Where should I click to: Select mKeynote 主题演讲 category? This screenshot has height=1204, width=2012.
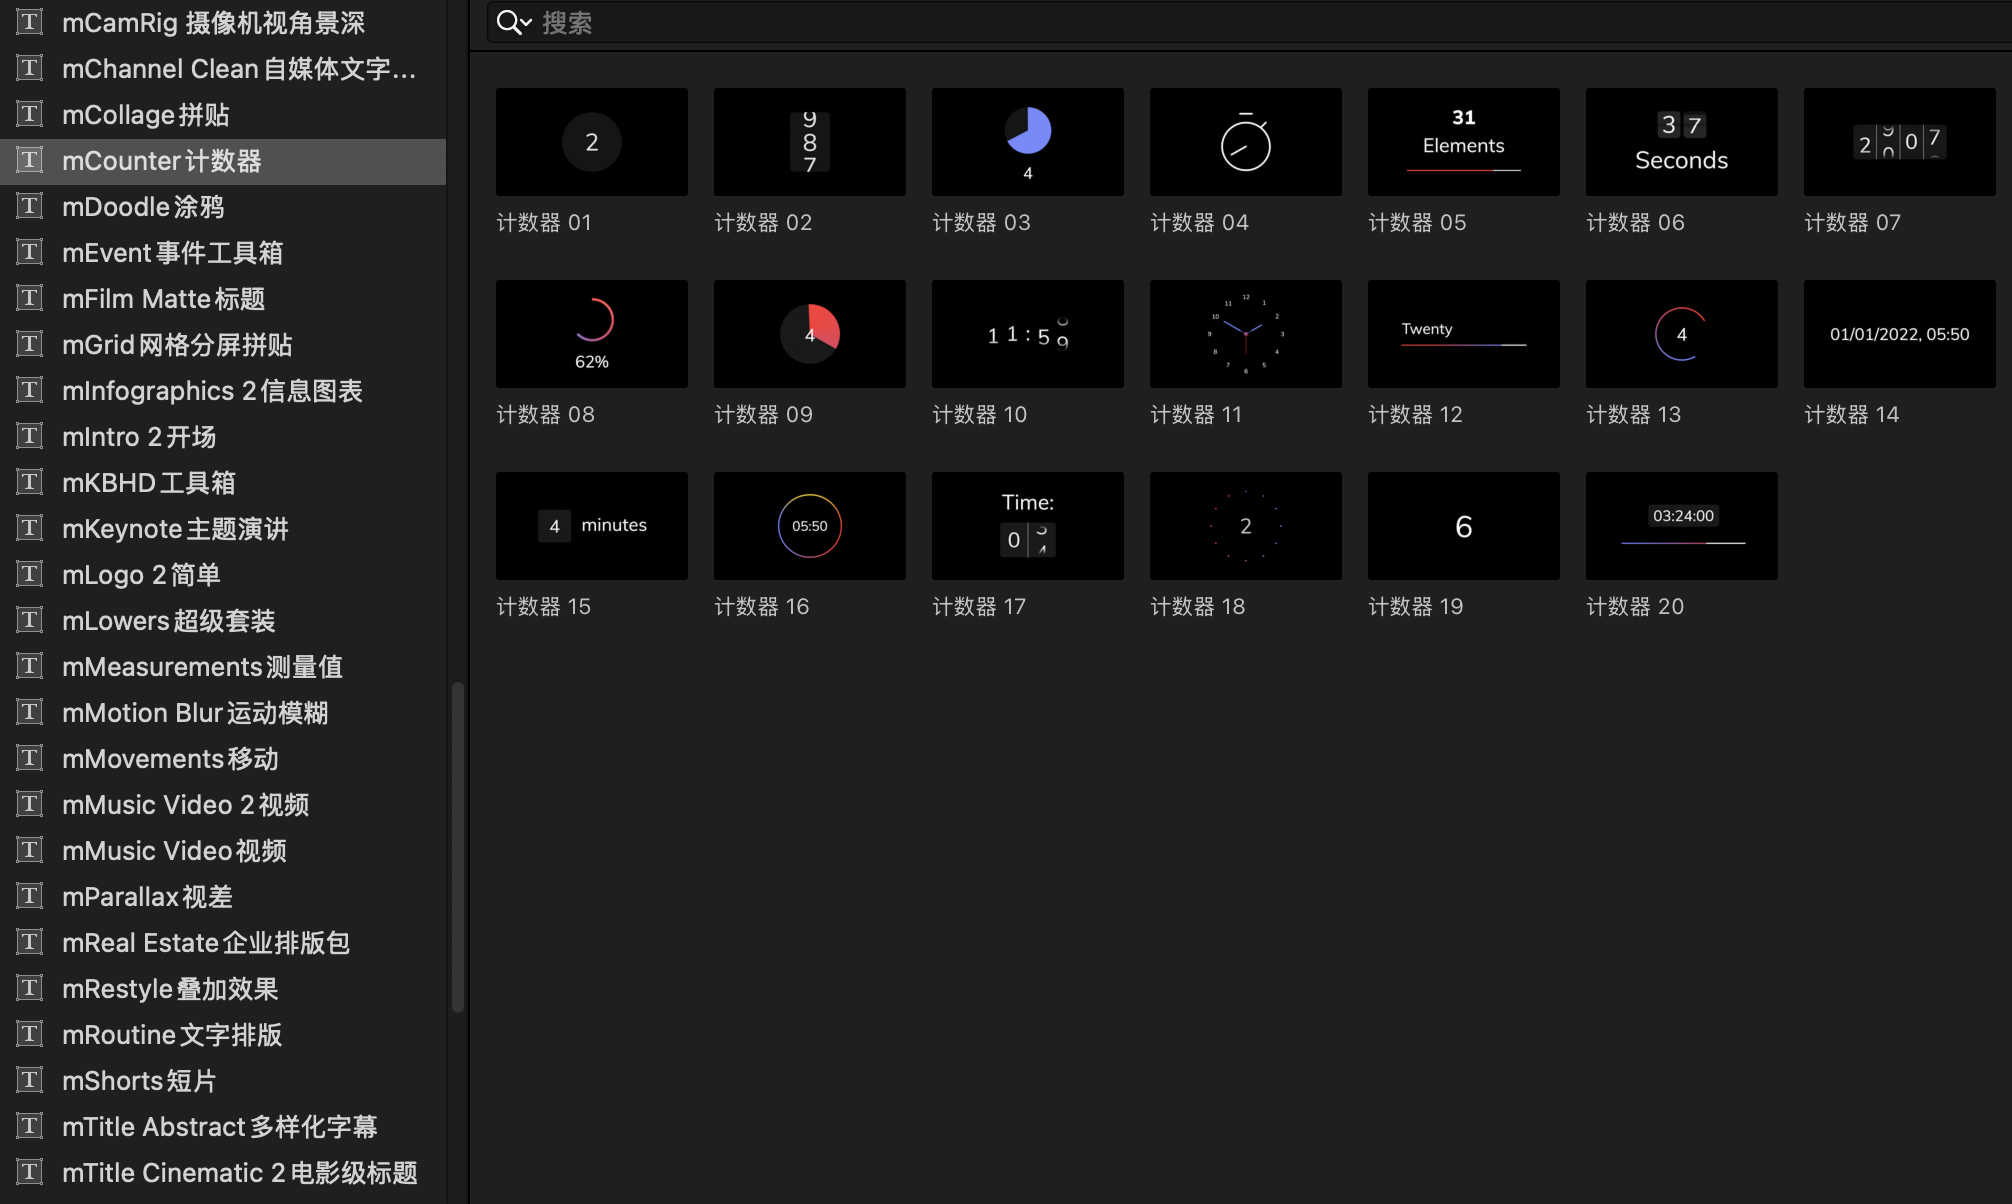pyautogui.click(x=223, y=529)
